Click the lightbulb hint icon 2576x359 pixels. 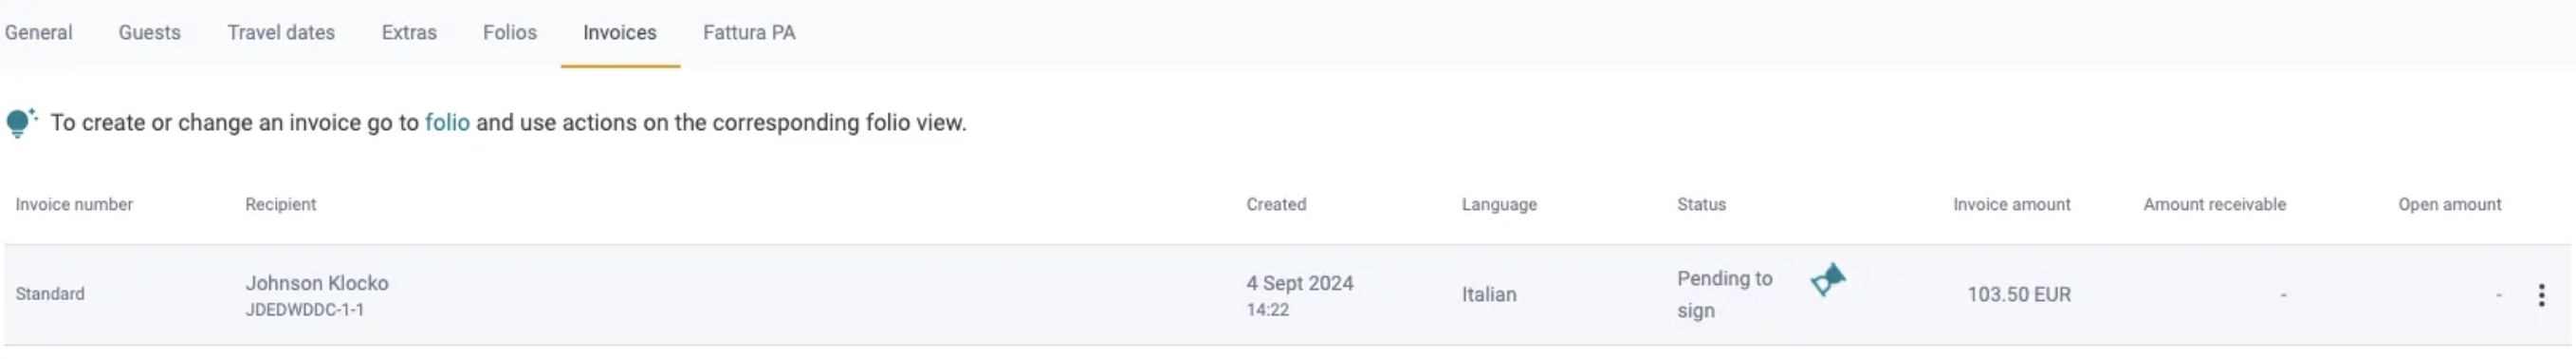click(x=21, y=122)
